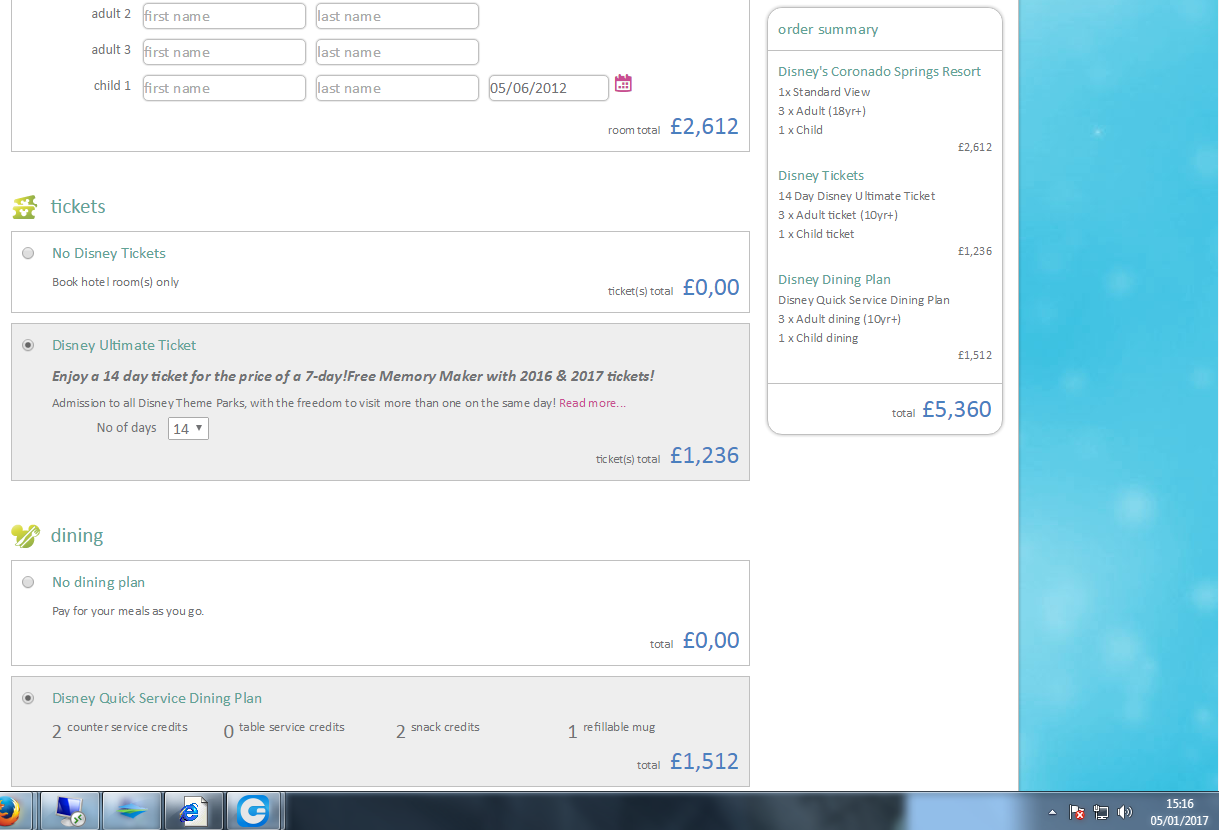1219x830 pixels.
Task: Open the blue-green swoosh taskbar app
Action: (132, 812)
